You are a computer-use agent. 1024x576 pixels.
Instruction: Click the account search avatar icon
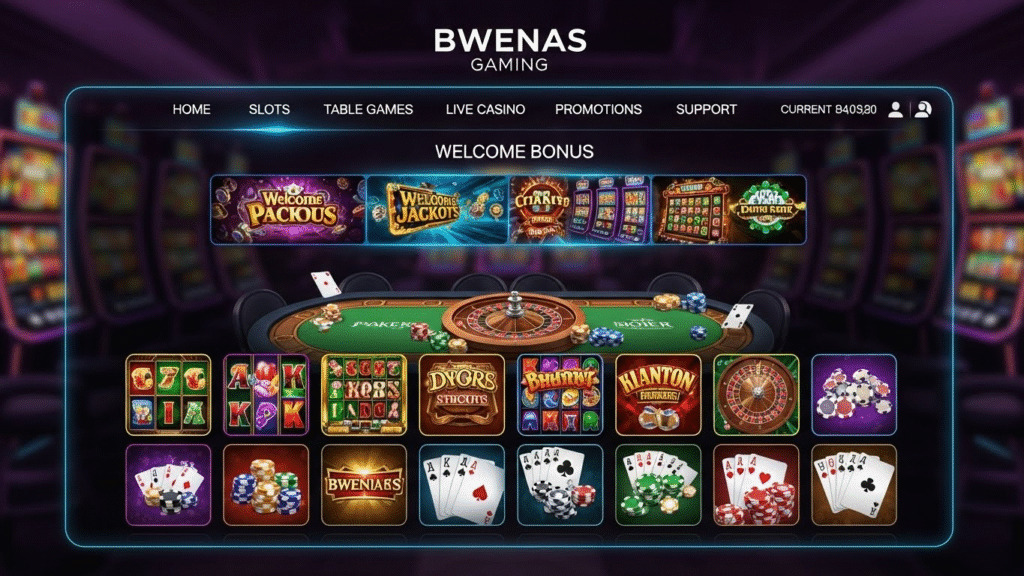(923, 110)
